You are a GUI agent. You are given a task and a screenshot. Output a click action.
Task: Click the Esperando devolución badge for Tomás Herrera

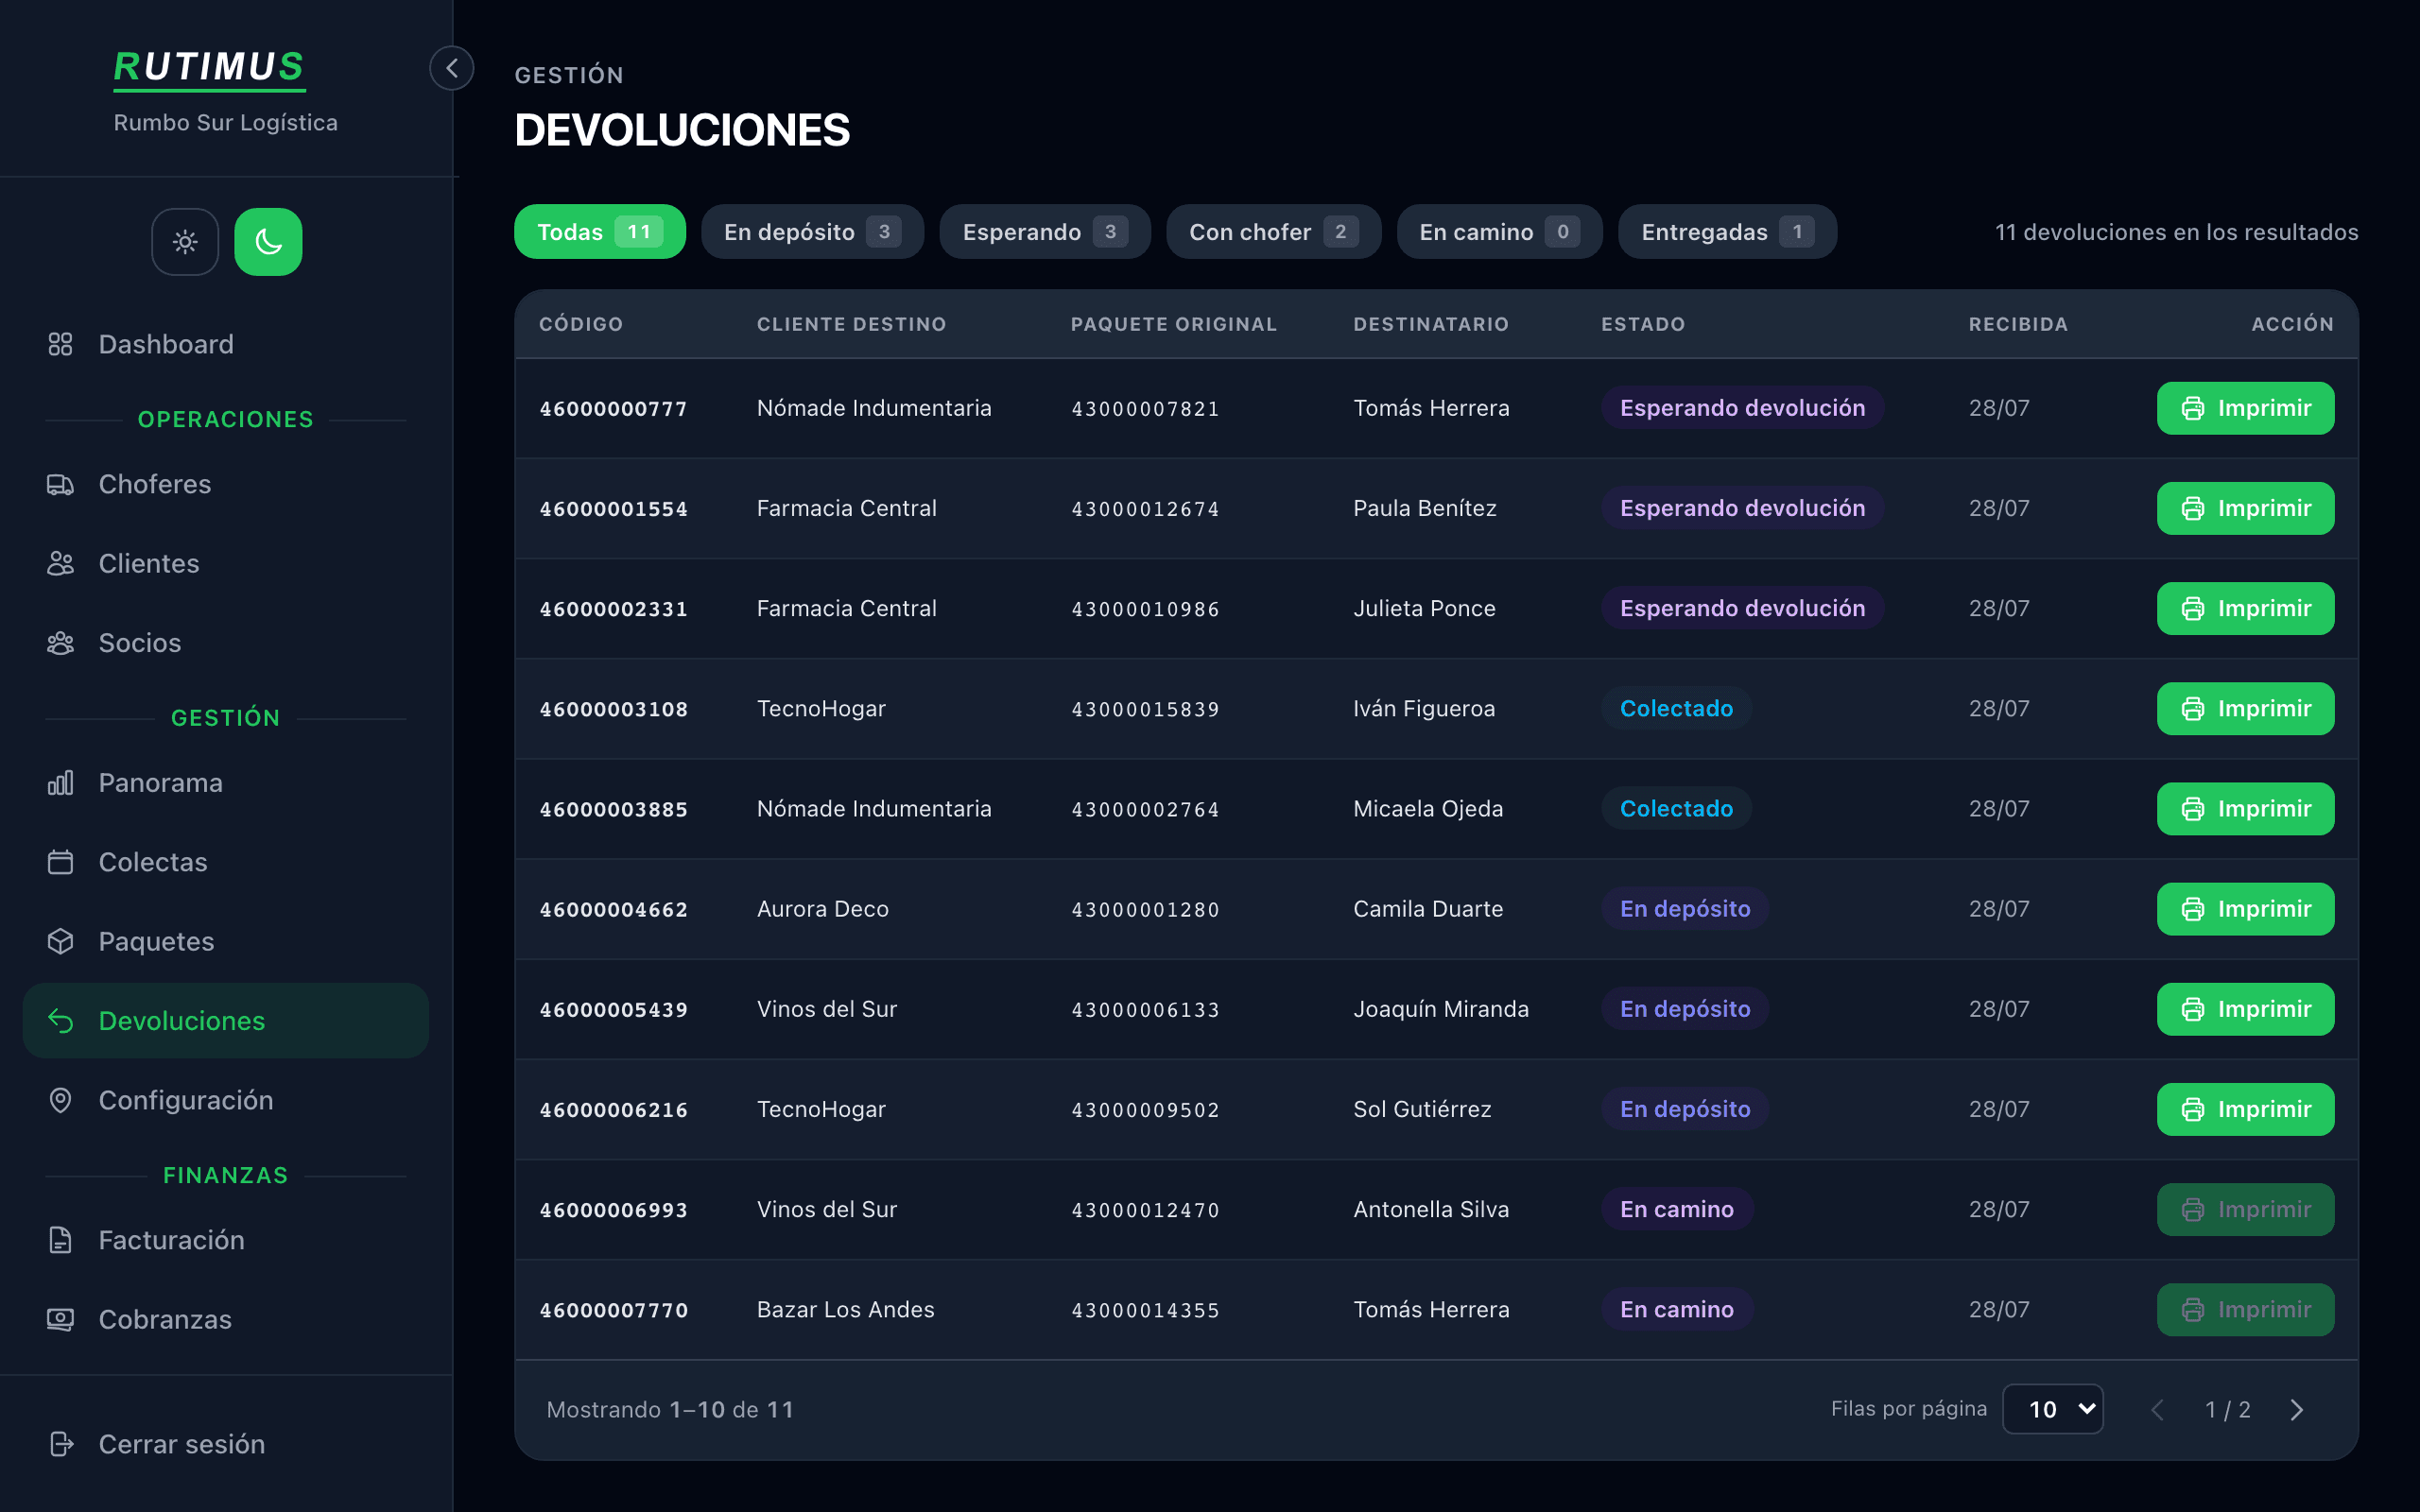1742,408
